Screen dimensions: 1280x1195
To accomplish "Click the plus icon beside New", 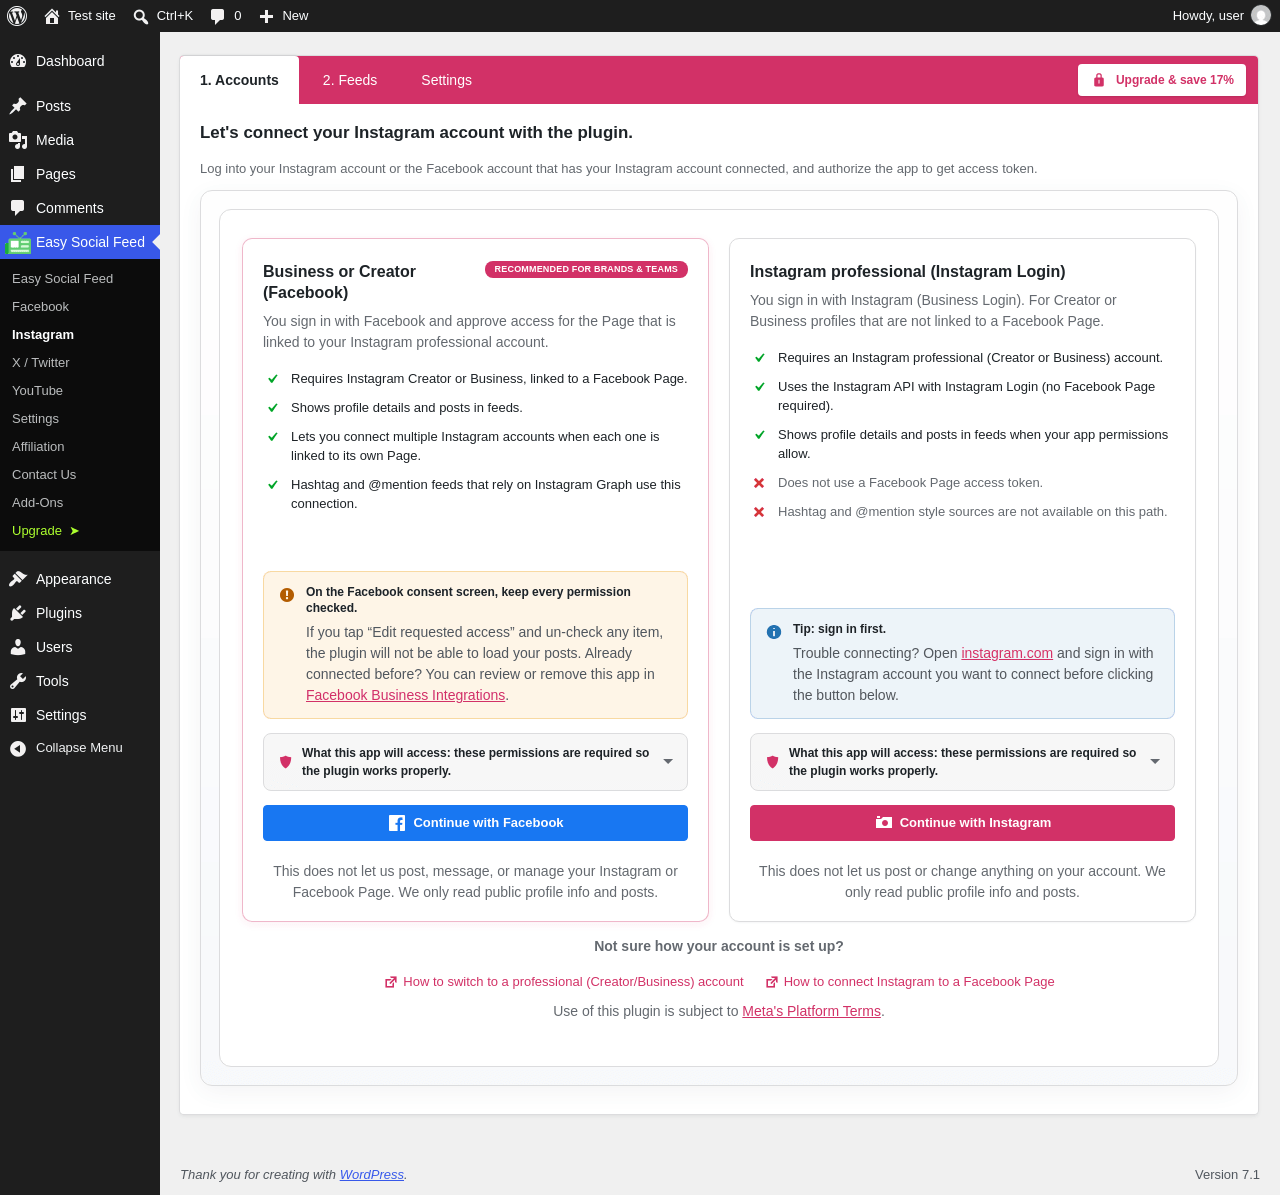I will click(266, 16).
